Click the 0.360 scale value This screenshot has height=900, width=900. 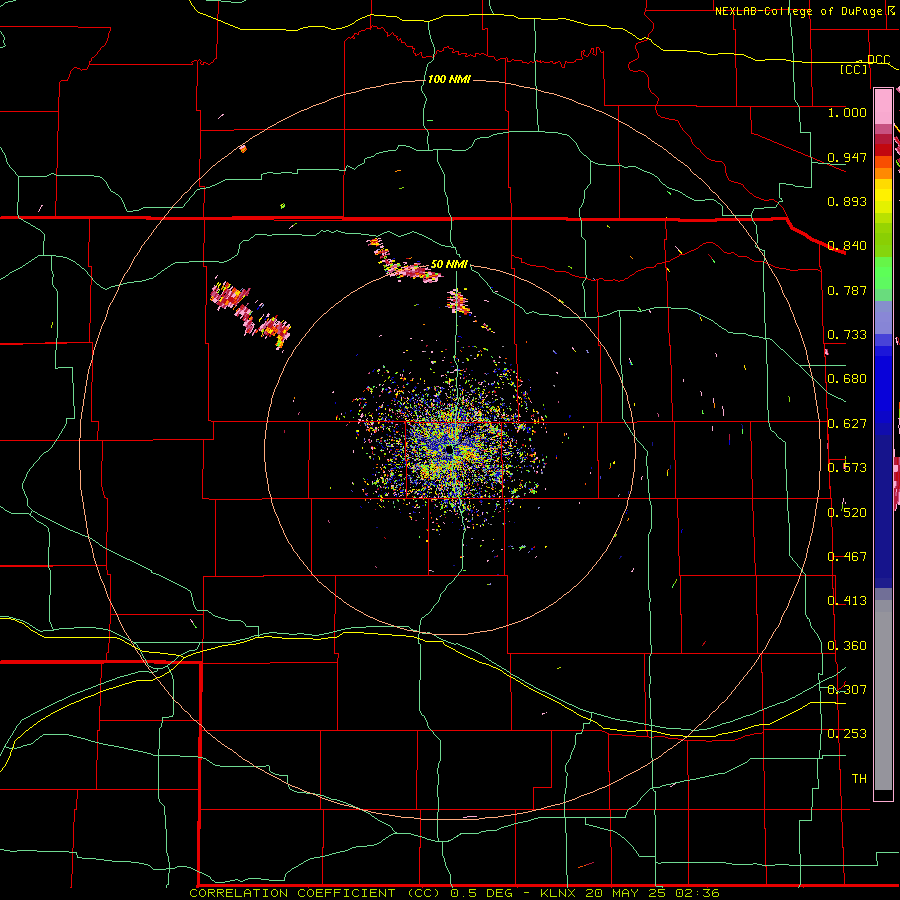click(x=847, y=646)
